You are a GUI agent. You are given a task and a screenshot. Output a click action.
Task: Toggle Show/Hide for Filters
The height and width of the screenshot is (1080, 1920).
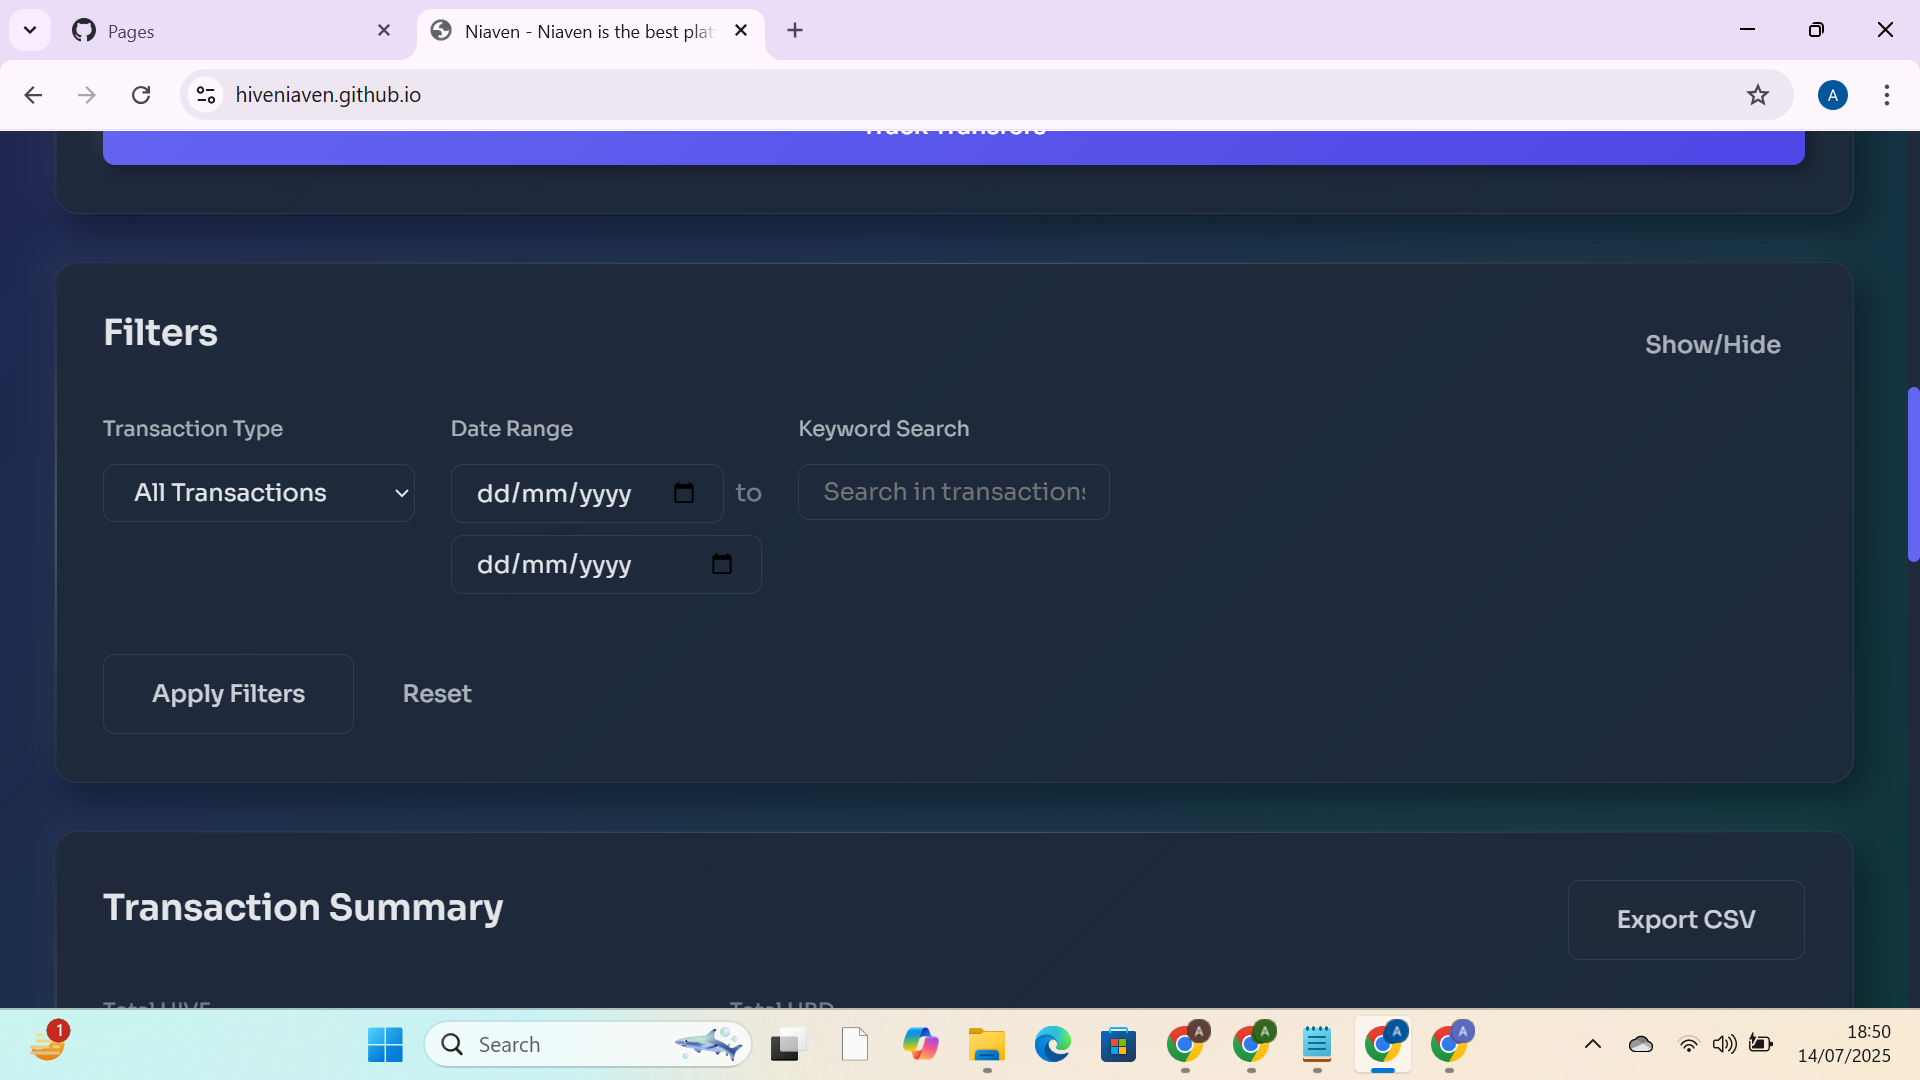click(x=1712, y=345)
